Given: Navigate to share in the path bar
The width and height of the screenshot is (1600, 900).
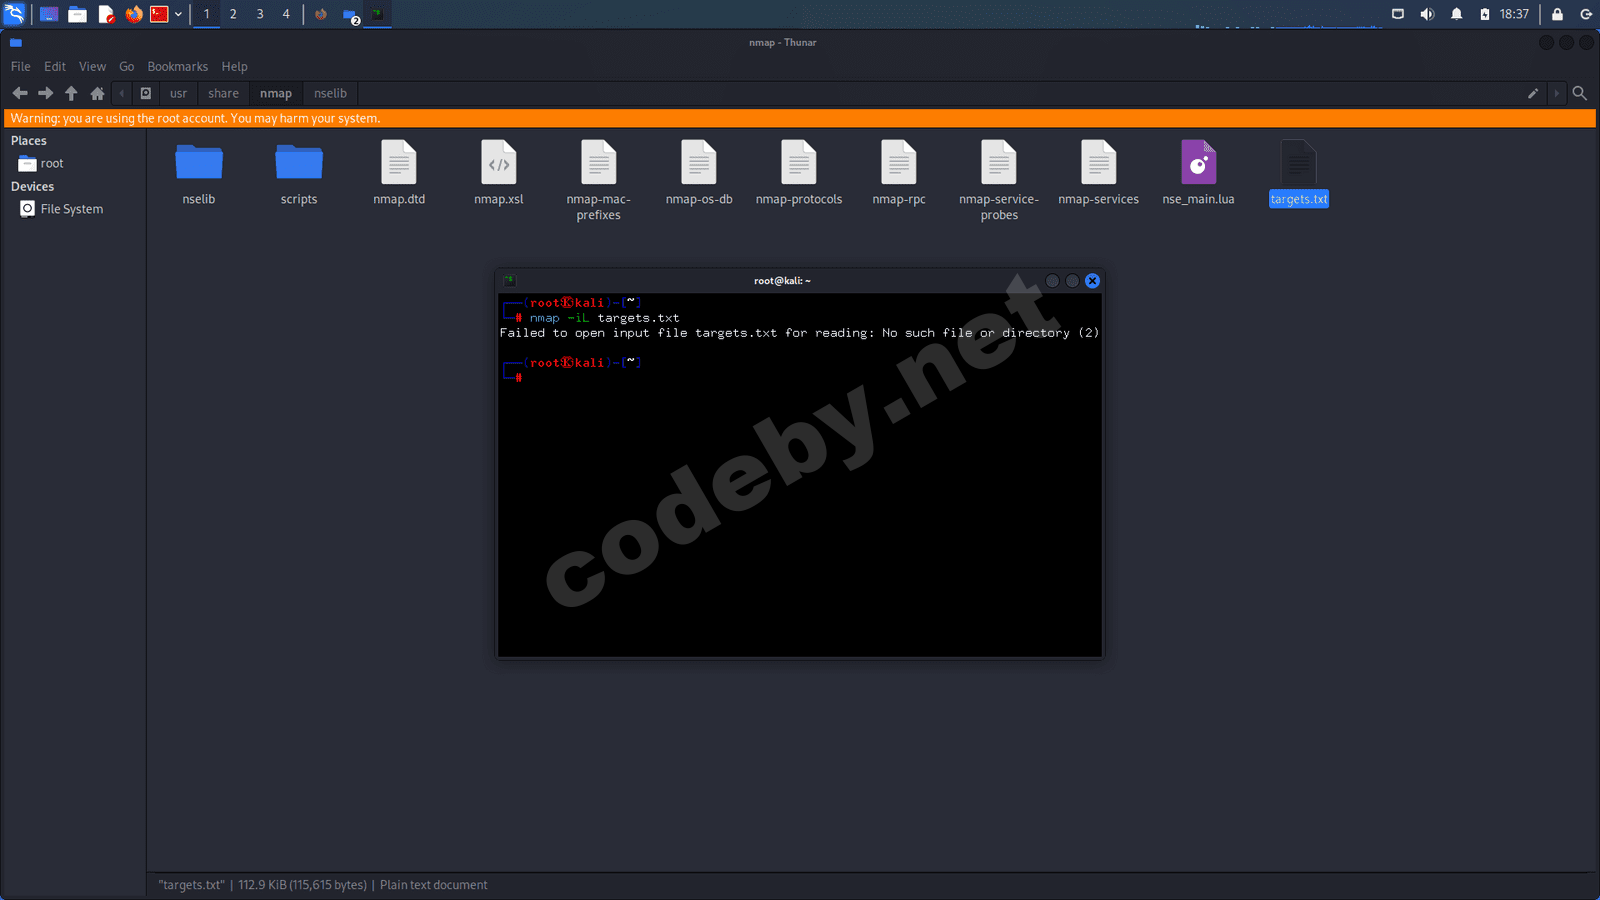Looking at the screenshot, I should click(224, 93).
